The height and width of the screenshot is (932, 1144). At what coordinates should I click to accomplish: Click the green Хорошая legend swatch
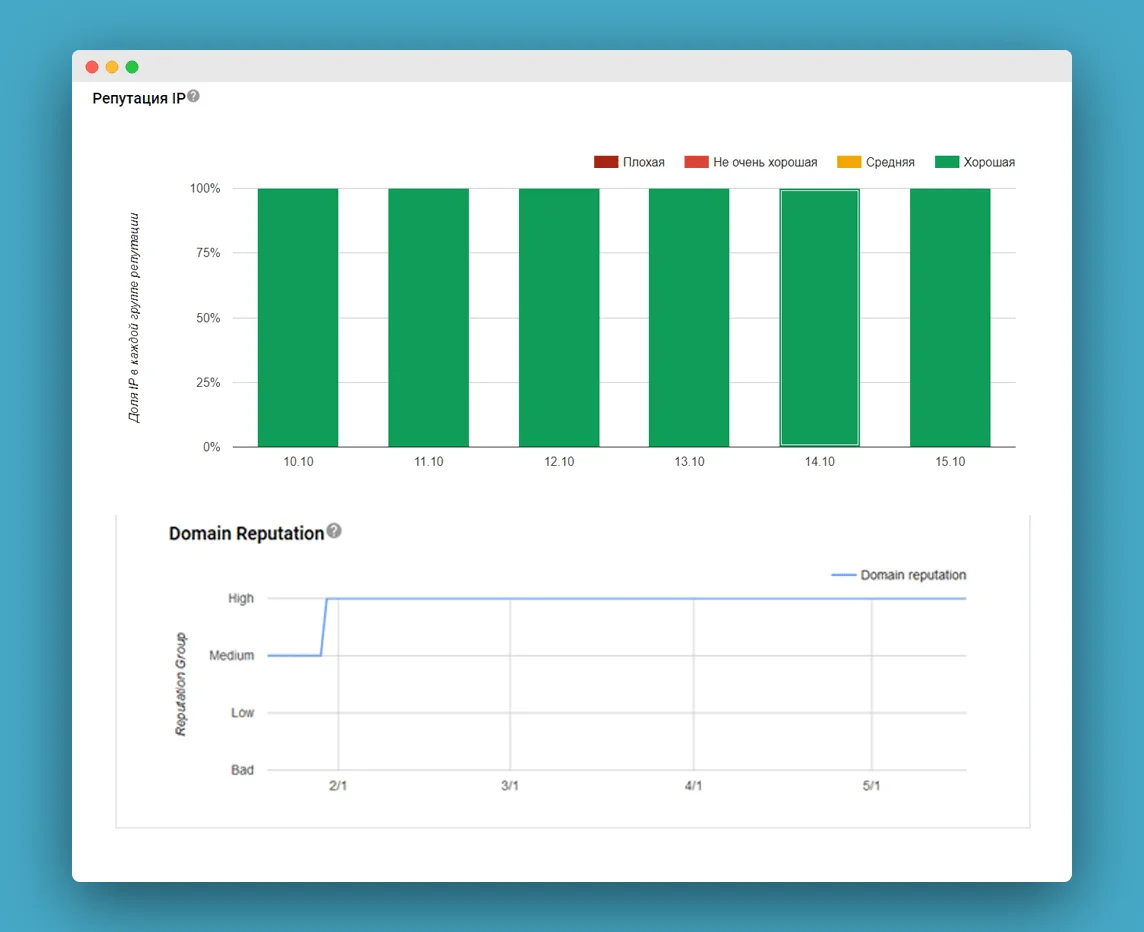click(x=946, y=162)
